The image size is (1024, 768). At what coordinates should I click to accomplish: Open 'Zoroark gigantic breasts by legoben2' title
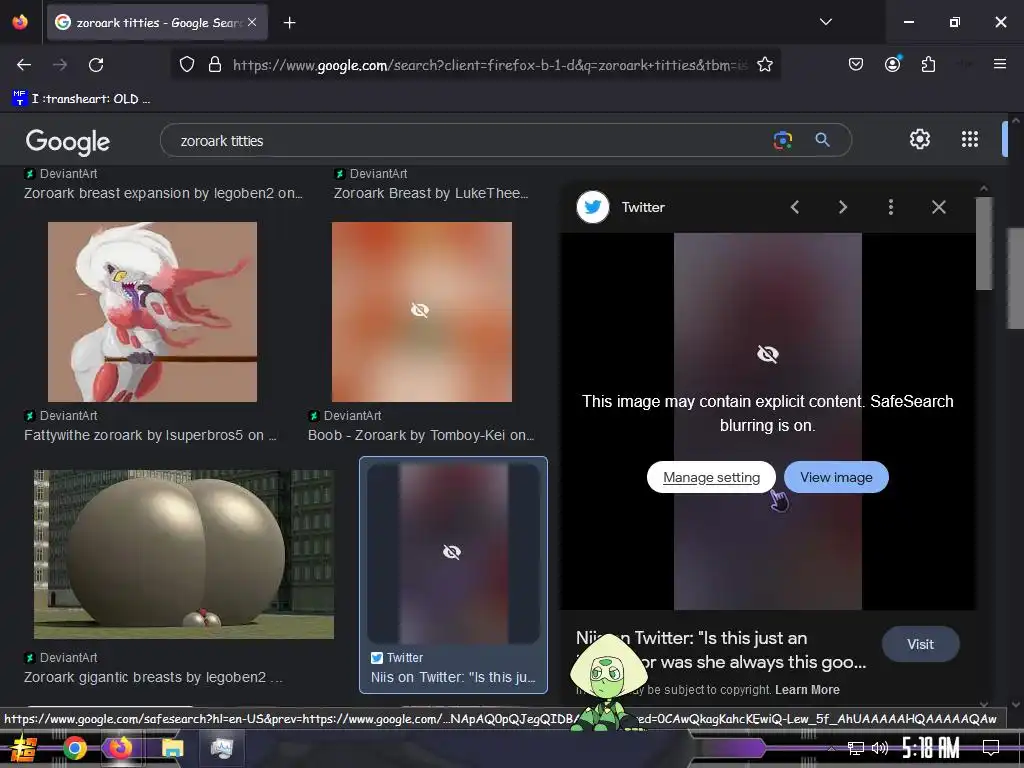[153, 677]
